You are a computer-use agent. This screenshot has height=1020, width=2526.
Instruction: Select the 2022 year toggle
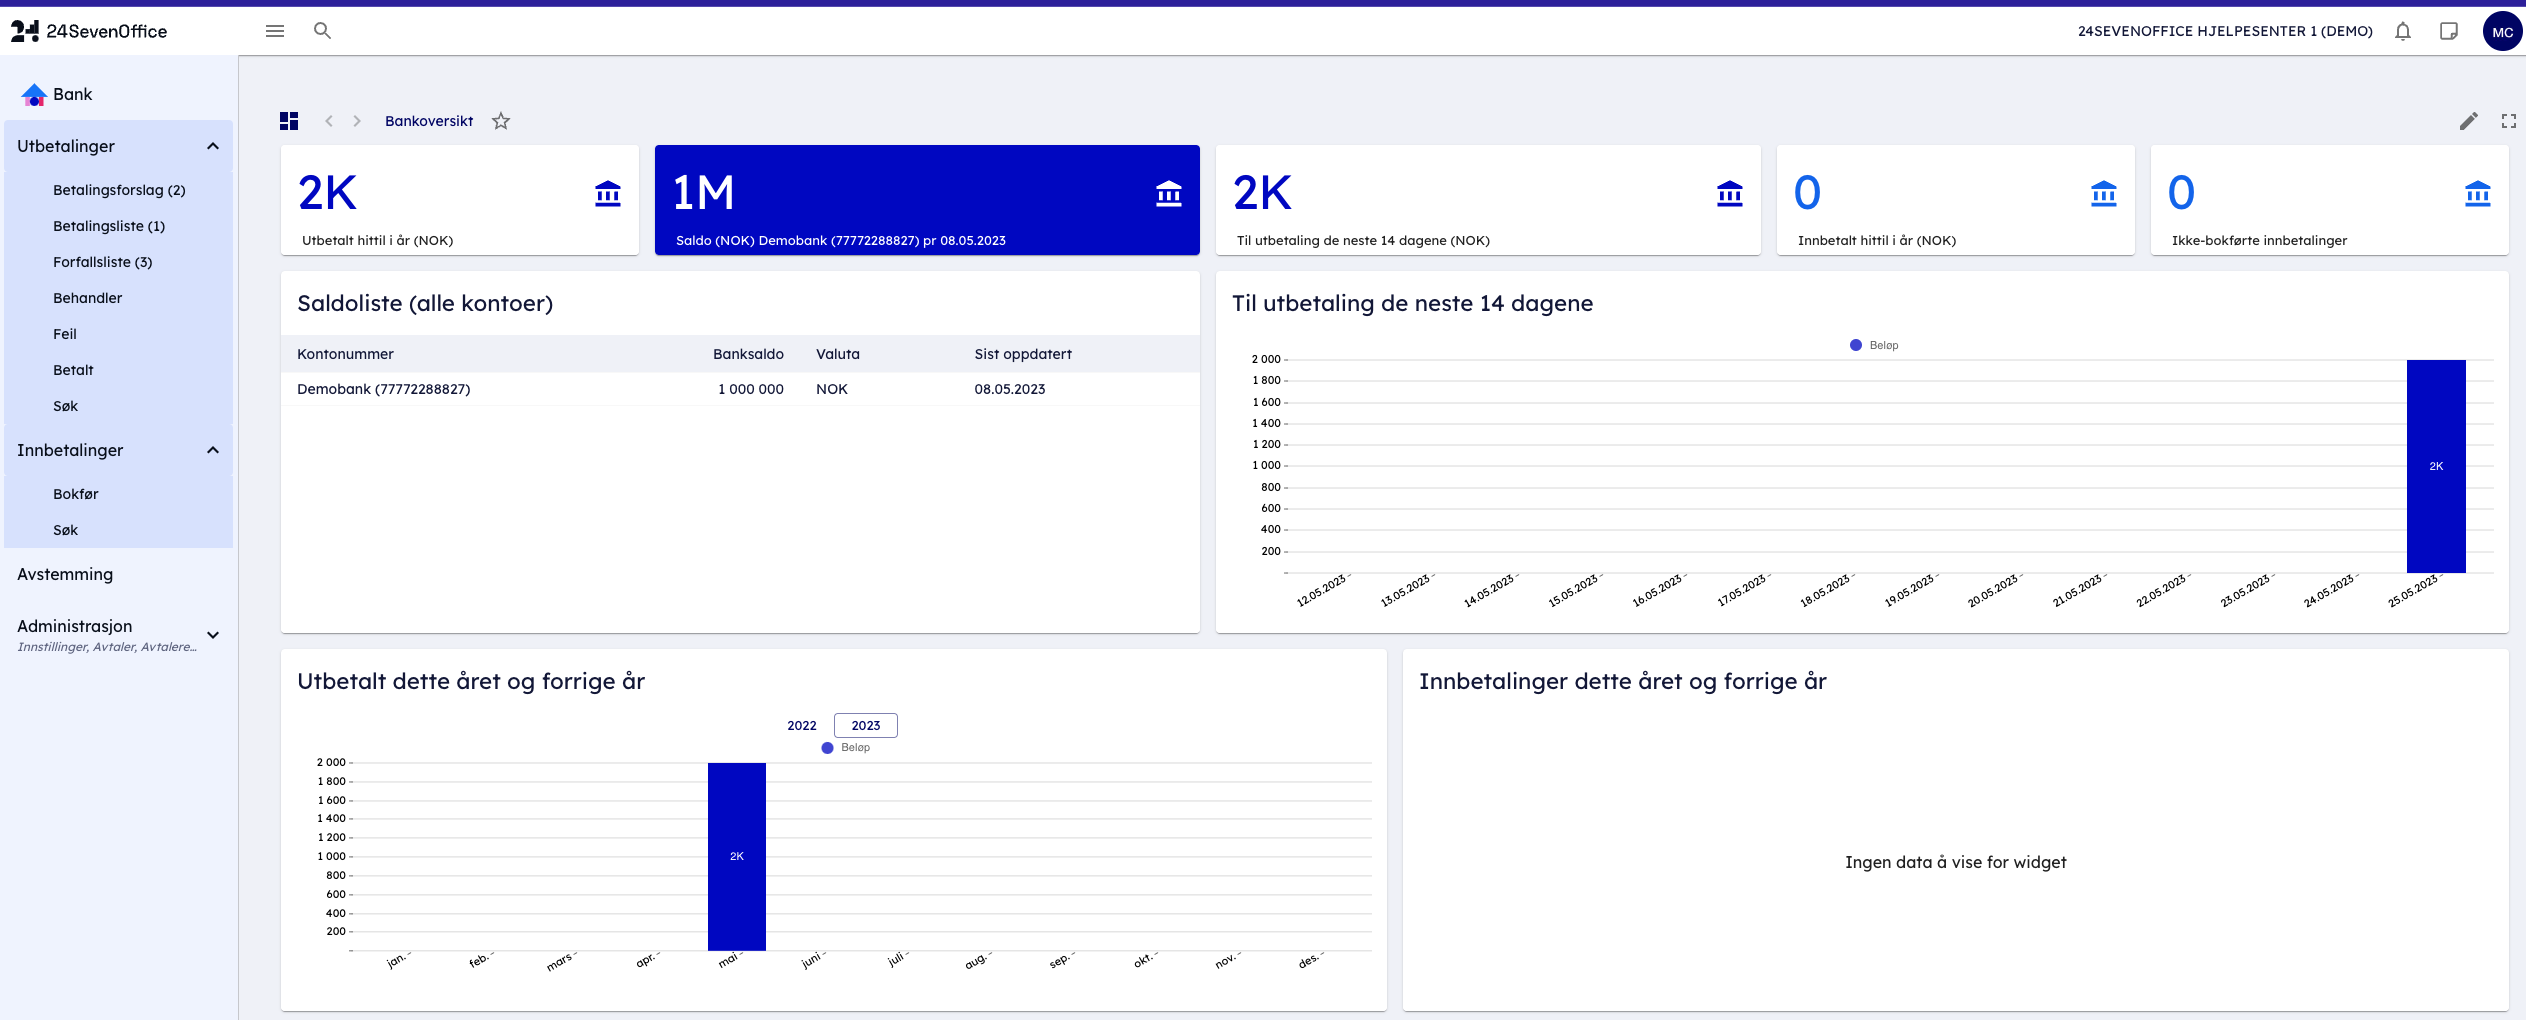click(x=801, y=726)
